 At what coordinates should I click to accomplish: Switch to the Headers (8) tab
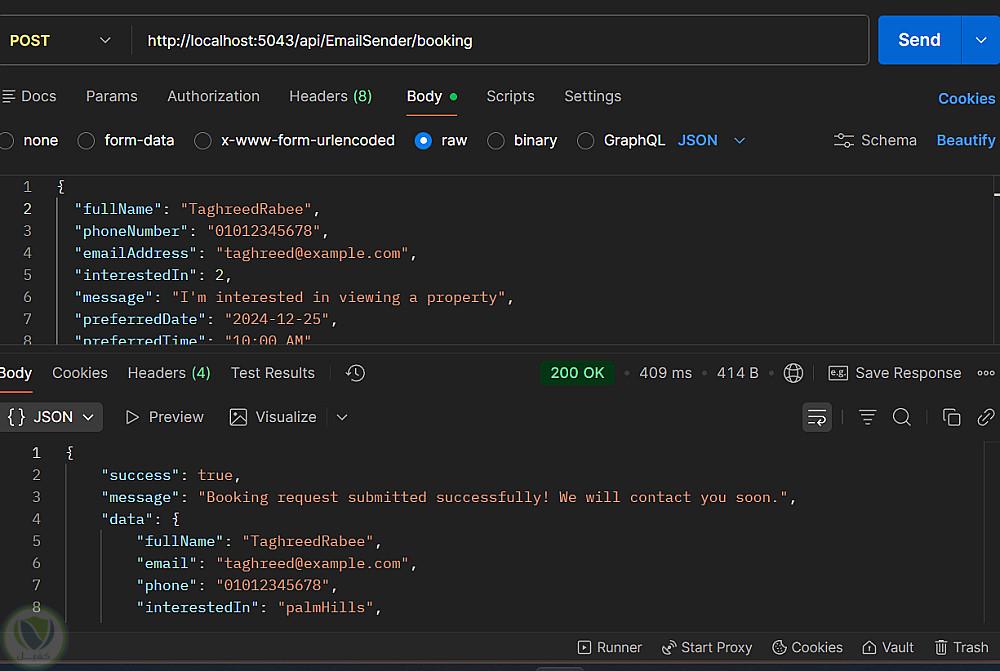330,97
